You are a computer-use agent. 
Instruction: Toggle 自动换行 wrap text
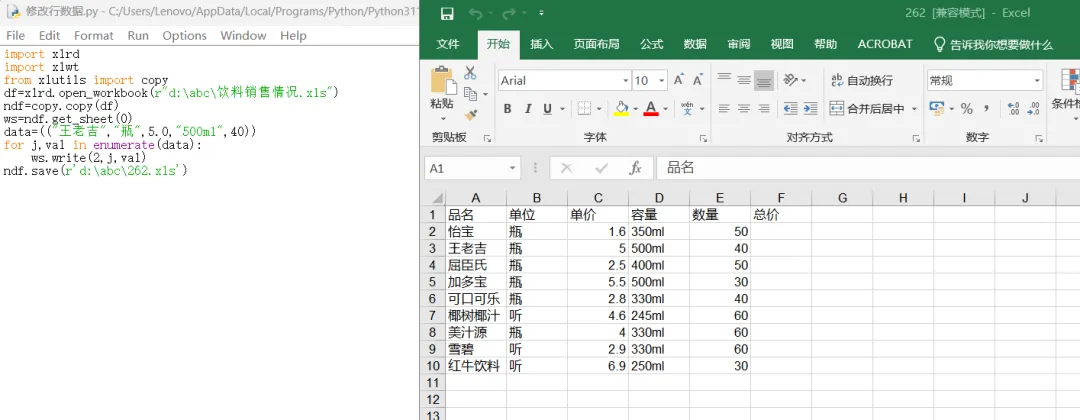click(x=862, y=81)
